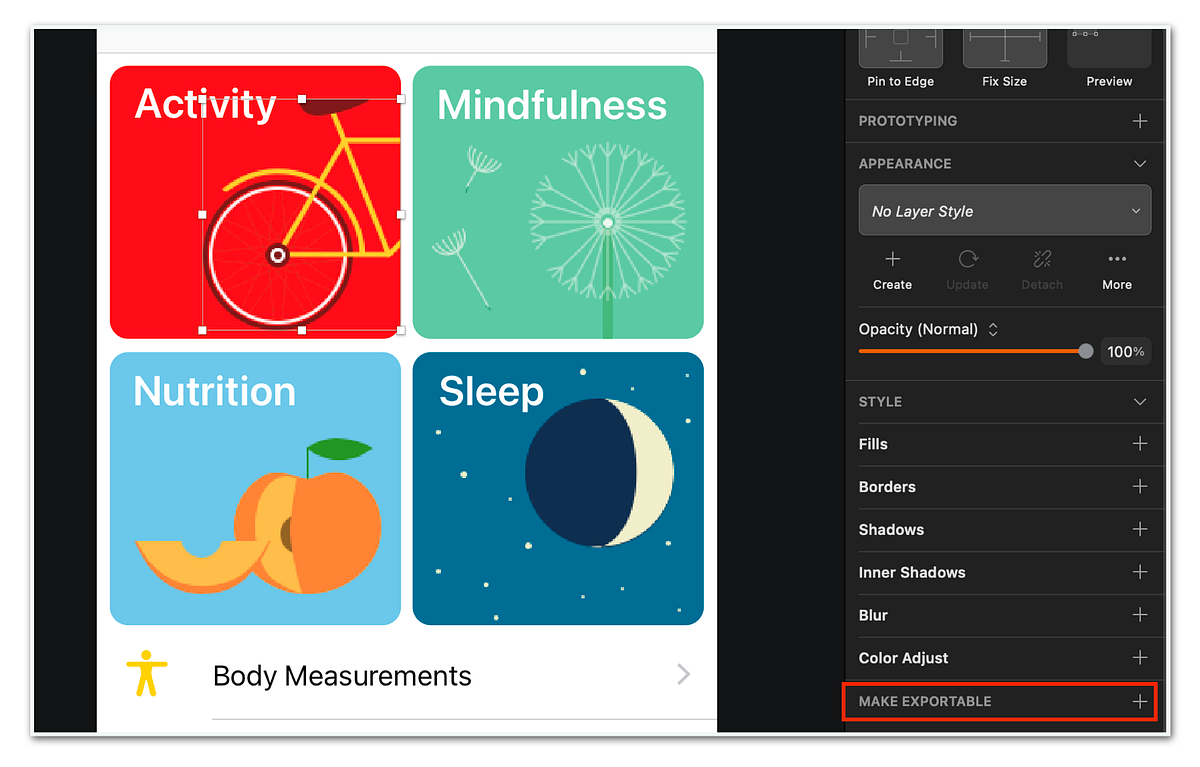The image size is (1200, 767).
Task: Open the resizing Preview
Action: click(1108, 55)
